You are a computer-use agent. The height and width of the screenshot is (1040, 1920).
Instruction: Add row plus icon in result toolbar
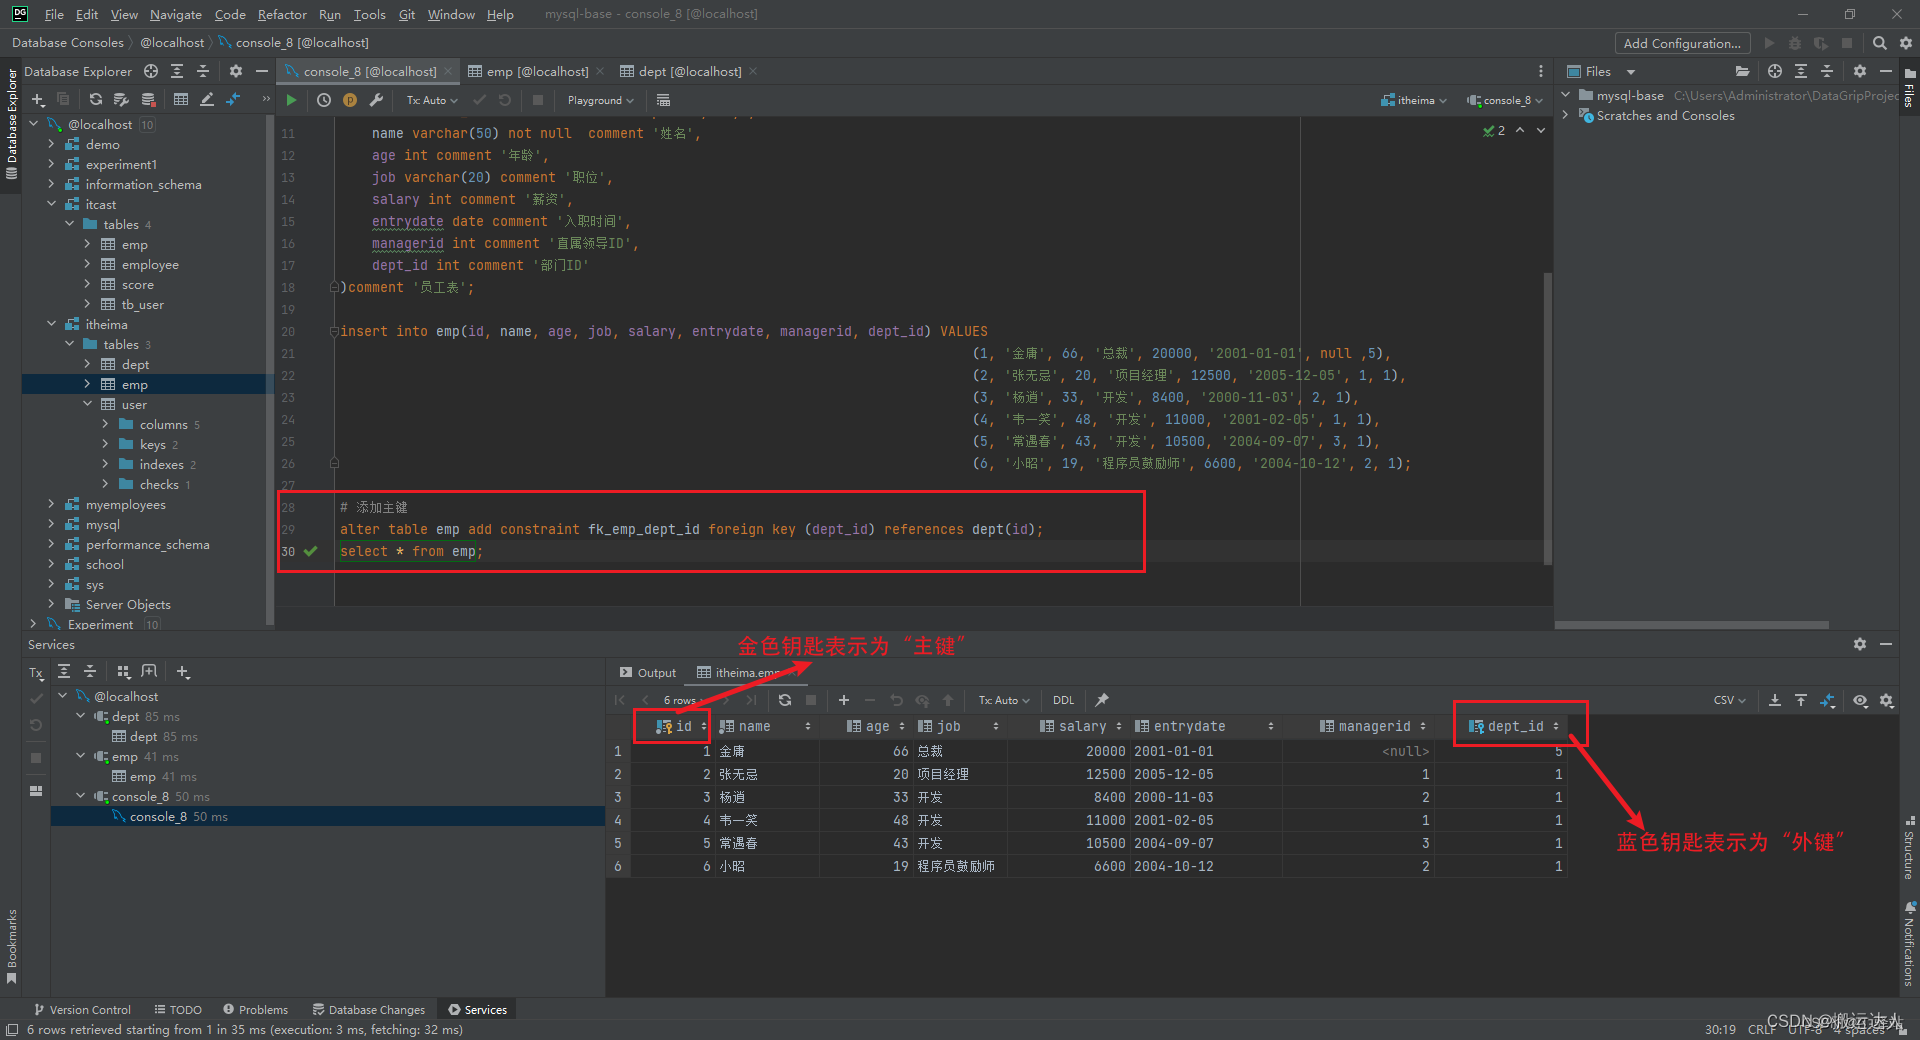844,700
